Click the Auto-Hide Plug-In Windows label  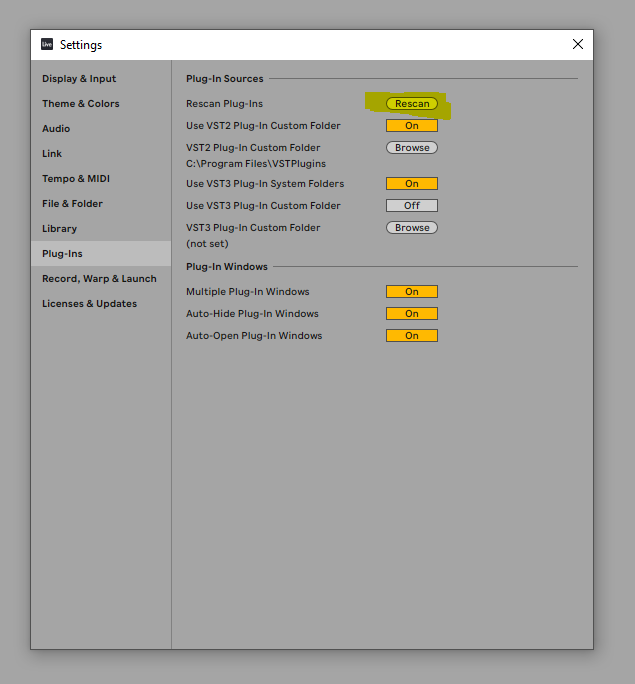(253, 314)
